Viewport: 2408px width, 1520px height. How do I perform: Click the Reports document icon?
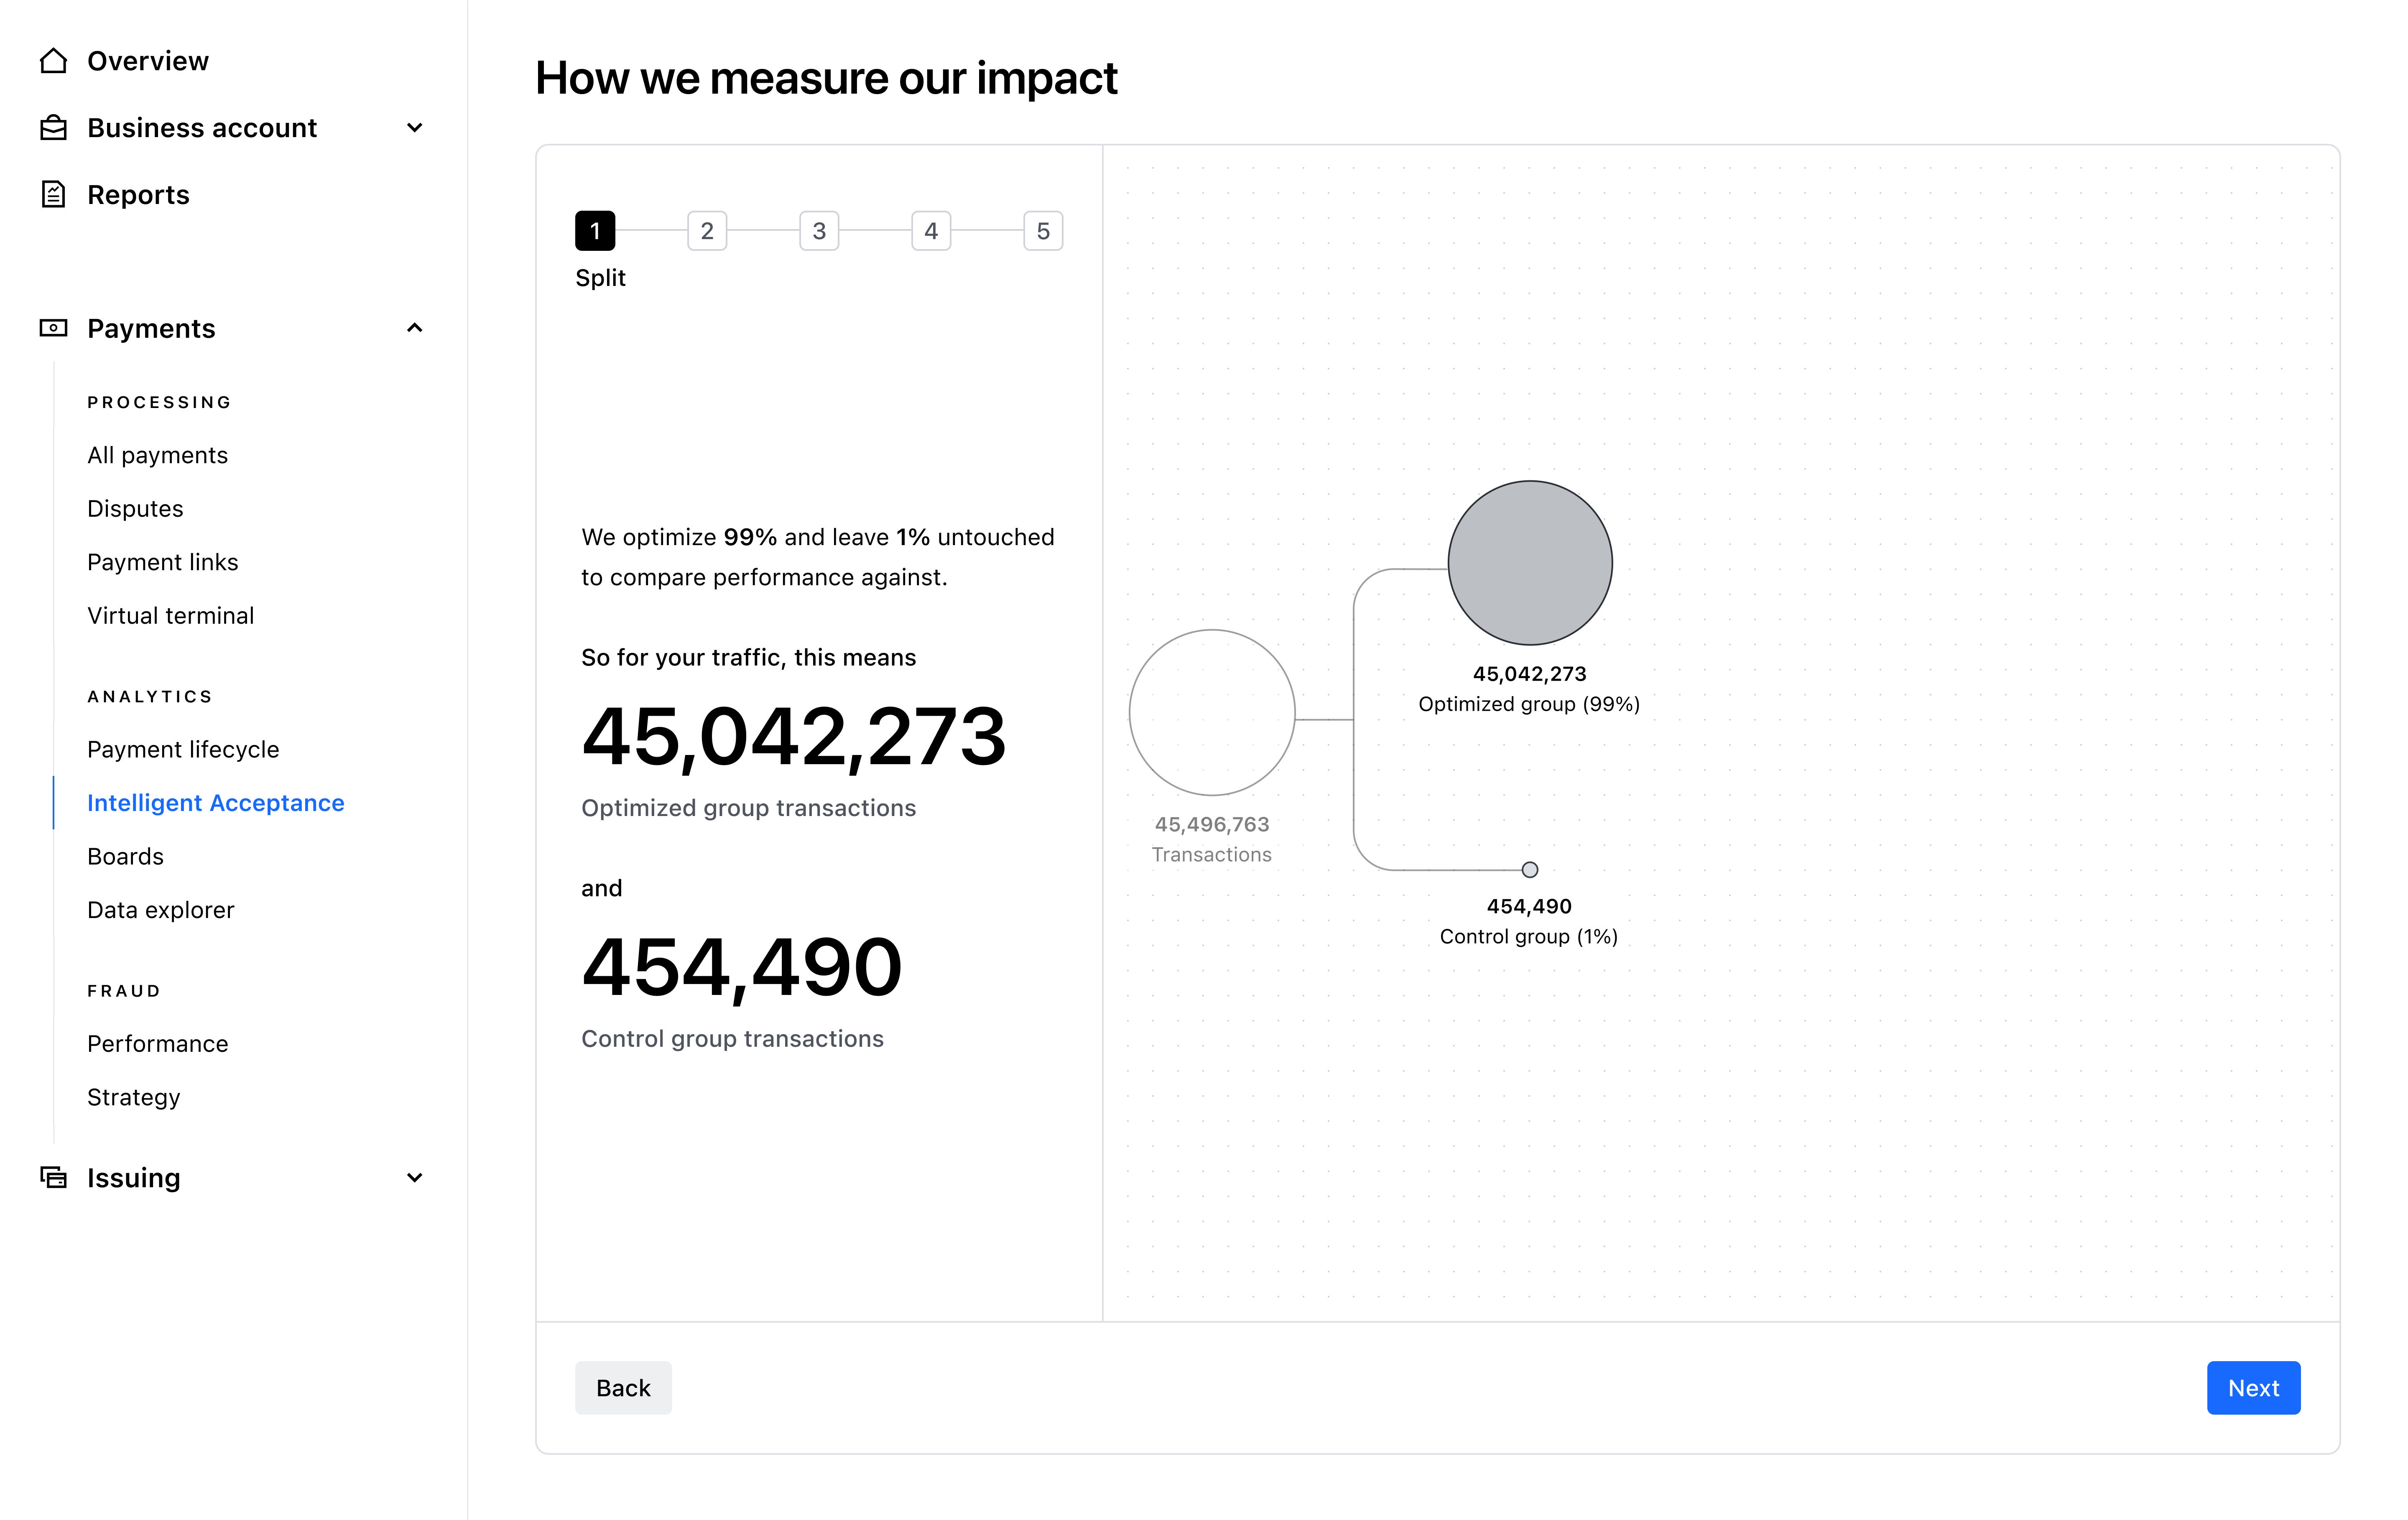(53, 194)
